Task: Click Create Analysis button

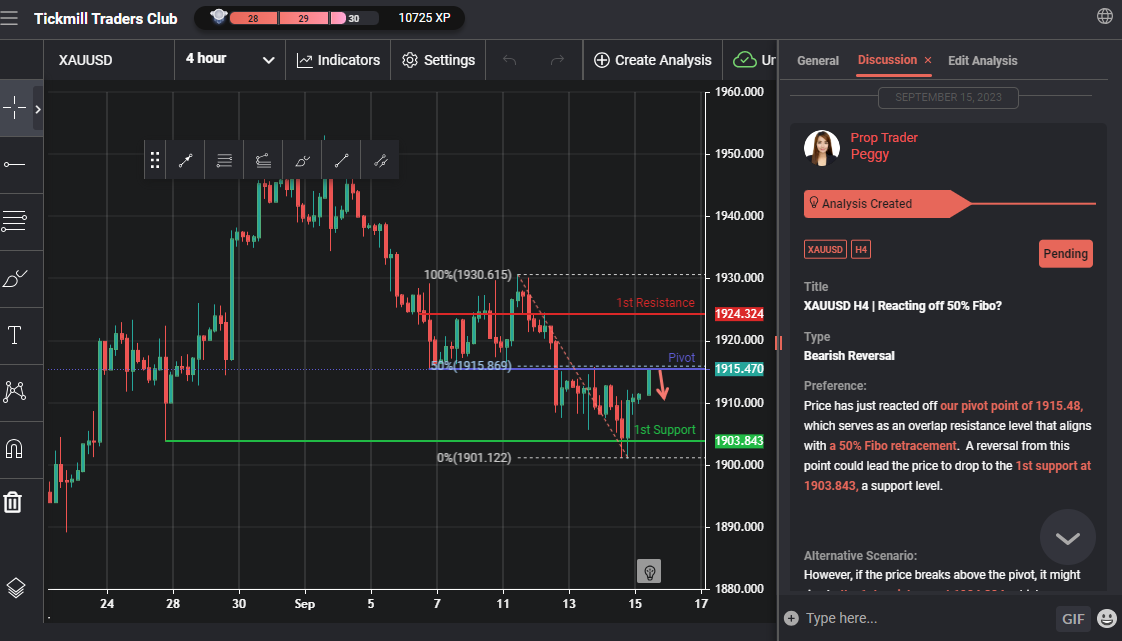Action: tap(653, 60)
